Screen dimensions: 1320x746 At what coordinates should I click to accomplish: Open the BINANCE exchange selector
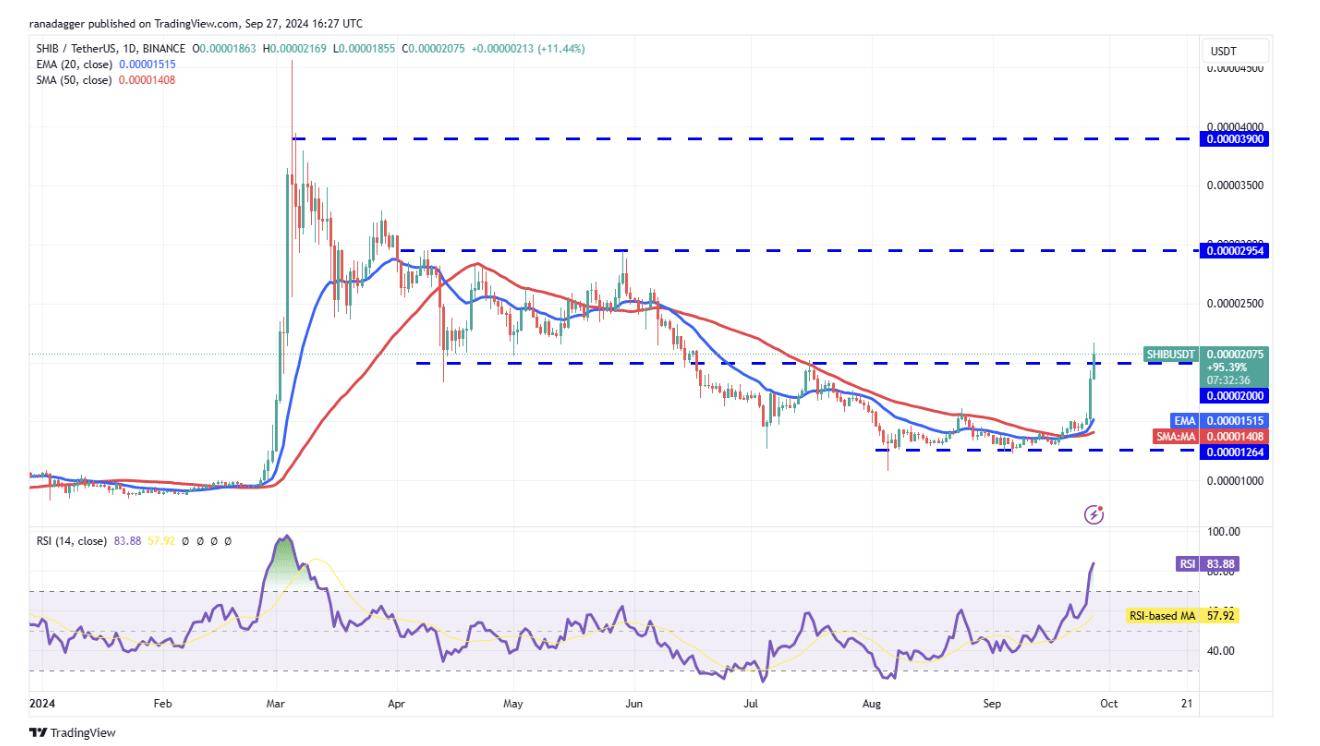[x=163, y=46]
